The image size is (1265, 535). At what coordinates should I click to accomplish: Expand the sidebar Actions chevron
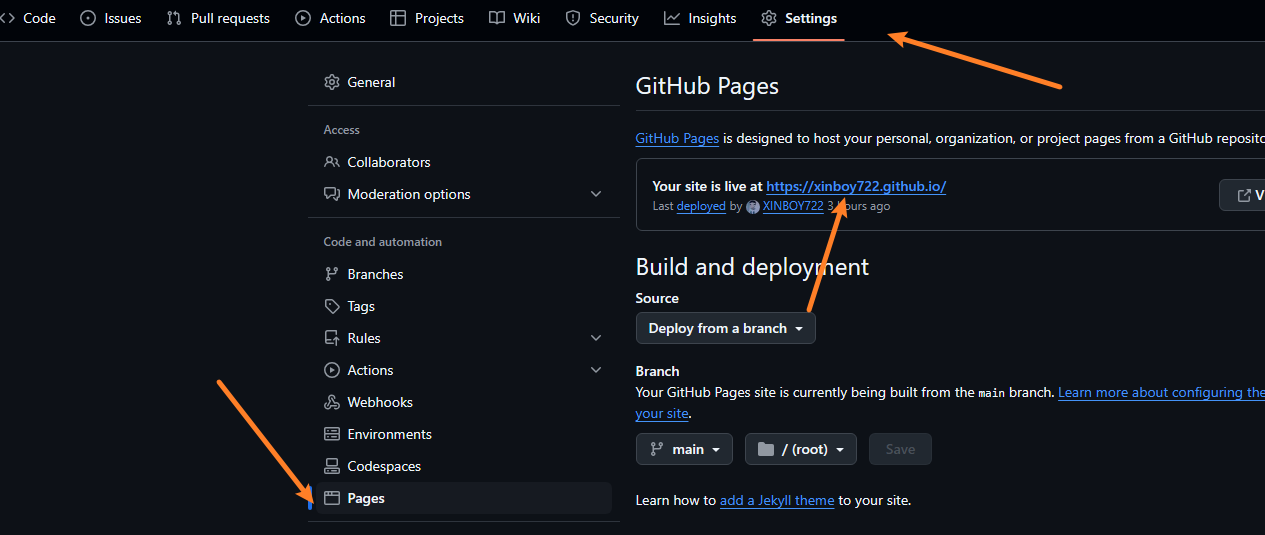(596, 370)
